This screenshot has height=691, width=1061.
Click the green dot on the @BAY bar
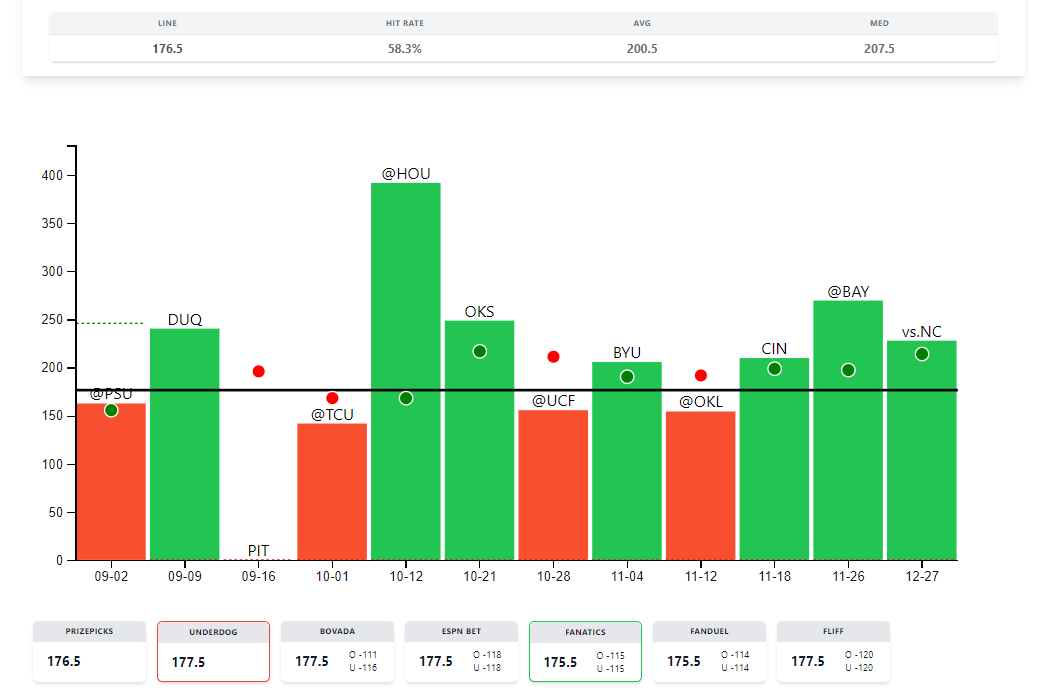click(x=849, y=370)
